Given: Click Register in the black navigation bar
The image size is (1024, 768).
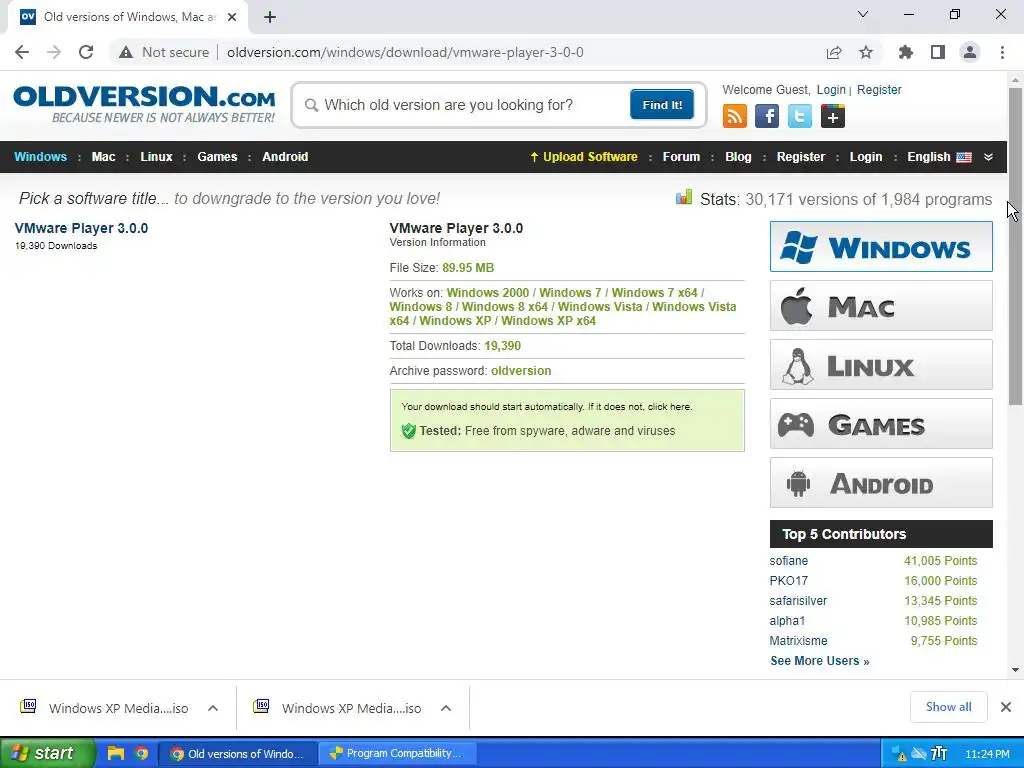Looking at the screenshot, I should [801, 157].
